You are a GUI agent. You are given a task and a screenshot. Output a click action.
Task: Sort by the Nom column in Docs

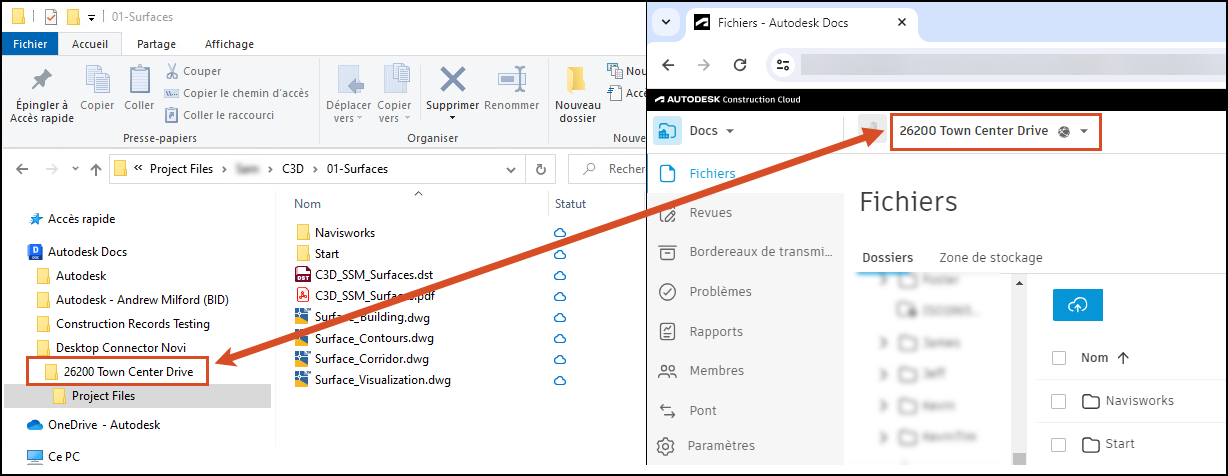[x=1102, y=358]
